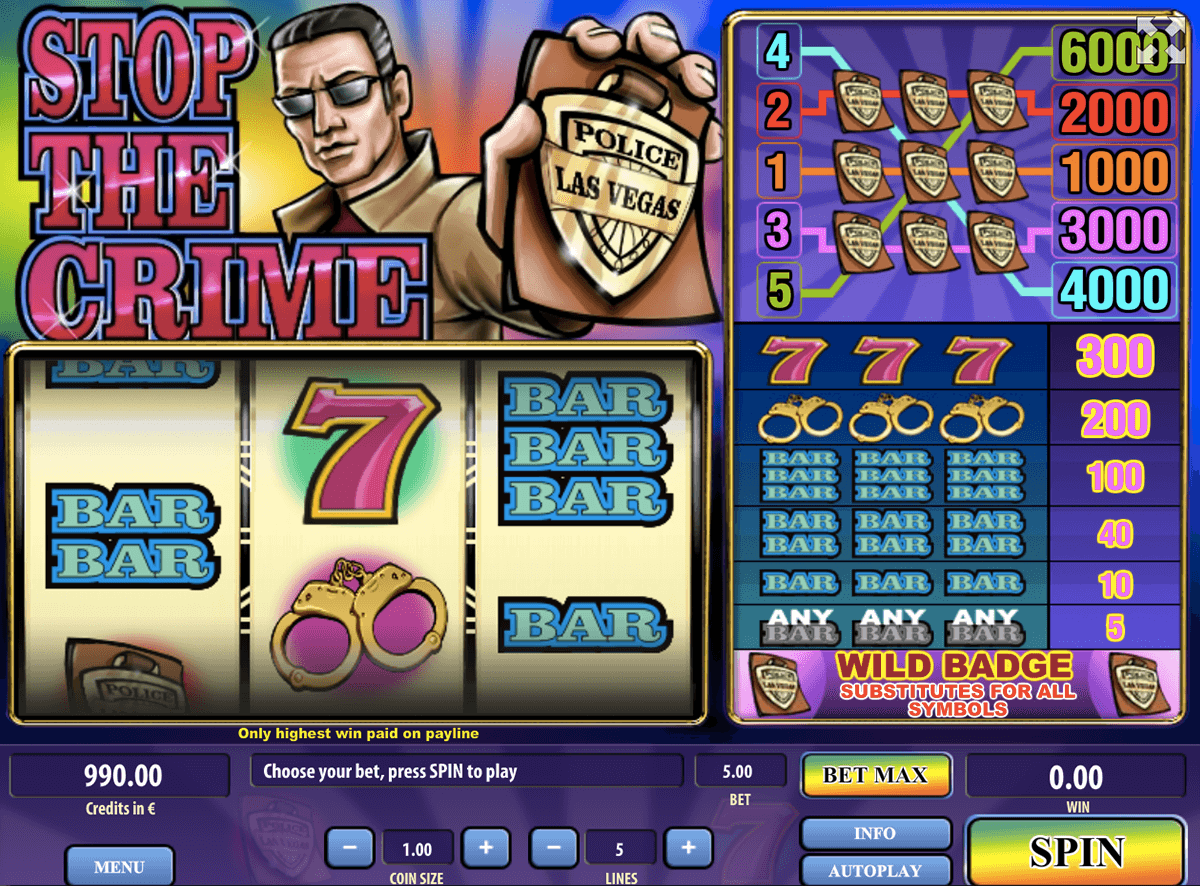Select the BET MAX button
Screen dimensions: 1200x886
876,775
